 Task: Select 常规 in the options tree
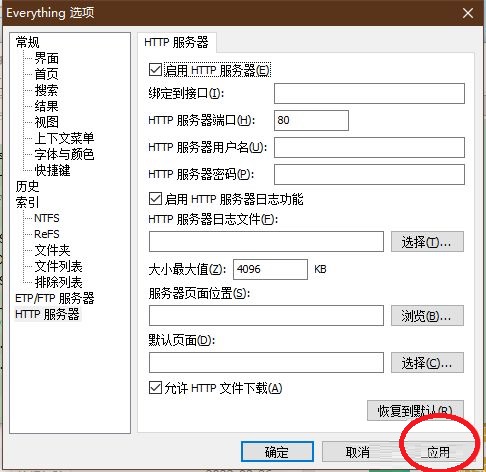[27, 42]
